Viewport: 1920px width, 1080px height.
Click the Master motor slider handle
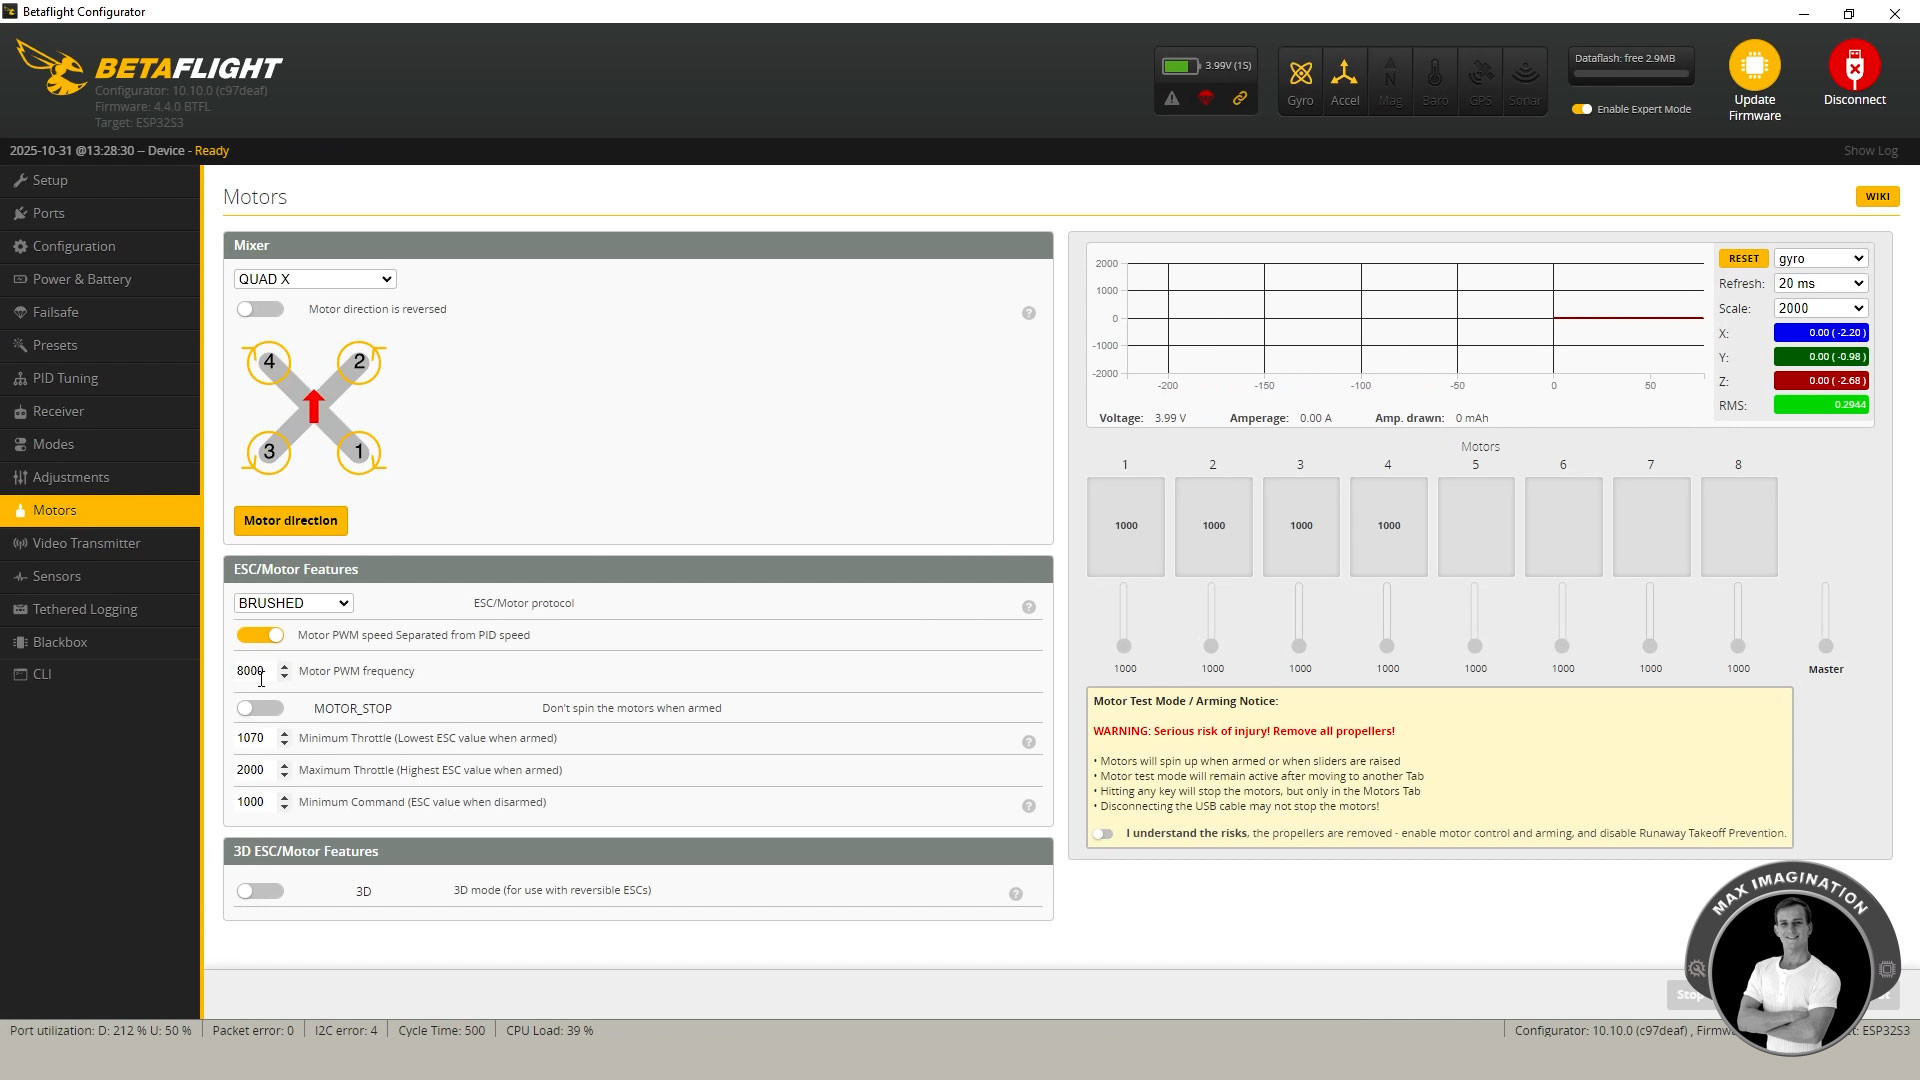(x=1825, y=646)
